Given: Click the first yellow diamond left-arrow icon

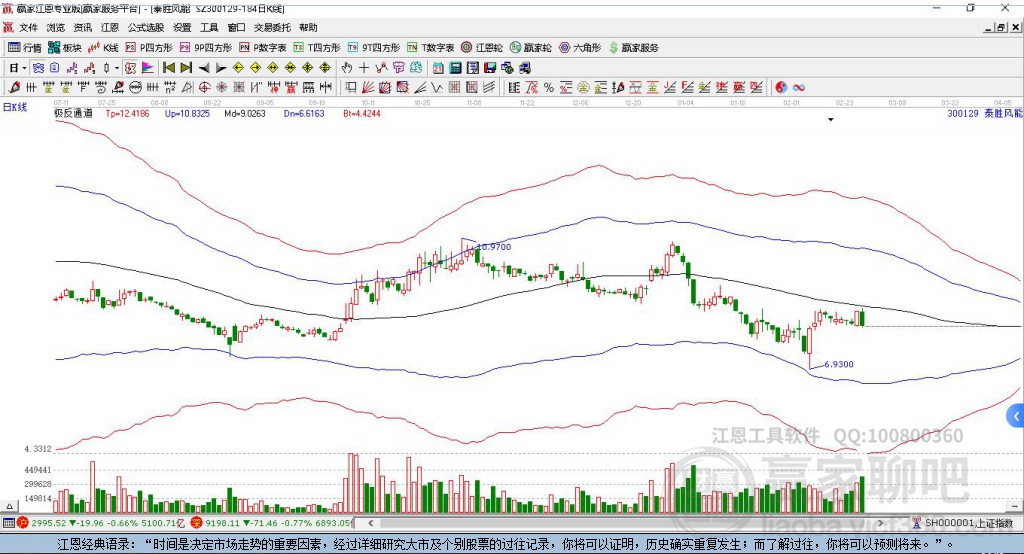Looking at the screenshot, I should coord(238,68).
